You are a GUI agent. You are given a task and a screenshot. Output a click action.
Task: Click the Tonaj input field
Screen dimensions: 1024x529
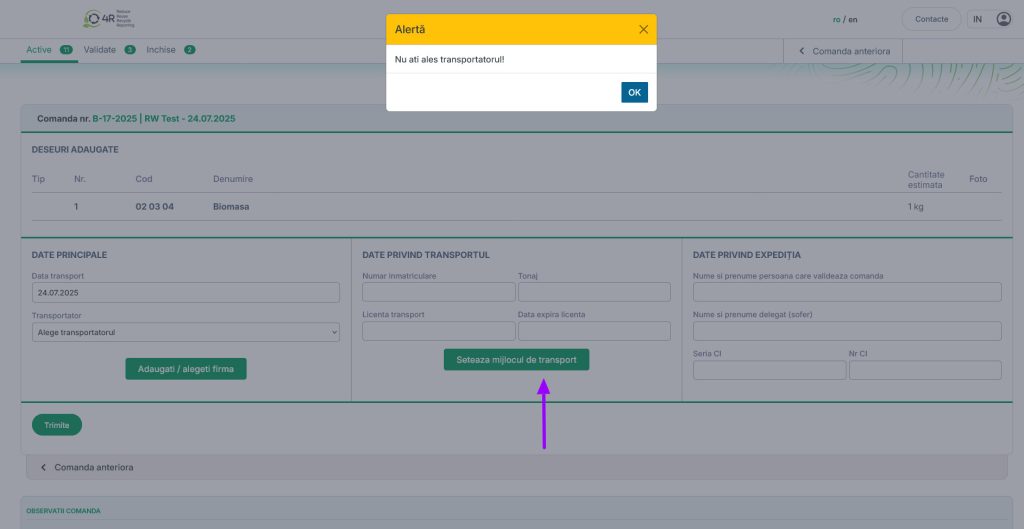point(594,292)
